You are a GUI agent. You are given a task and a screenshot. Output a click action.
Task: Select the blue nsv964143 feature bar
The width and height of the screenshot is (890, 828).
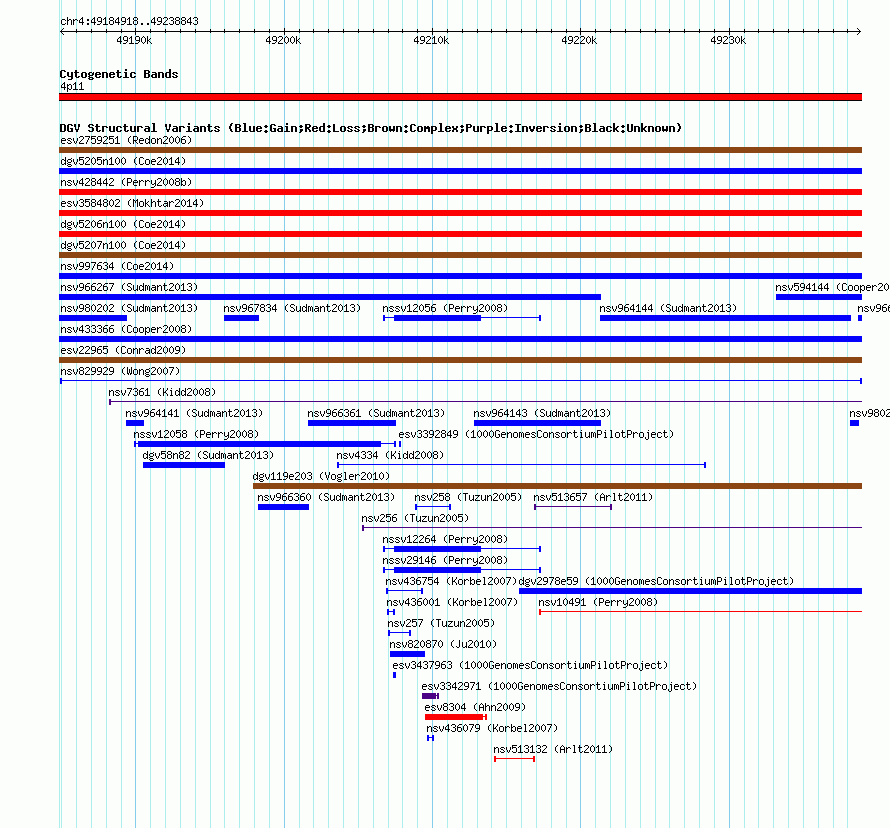[x=537, y=423]
